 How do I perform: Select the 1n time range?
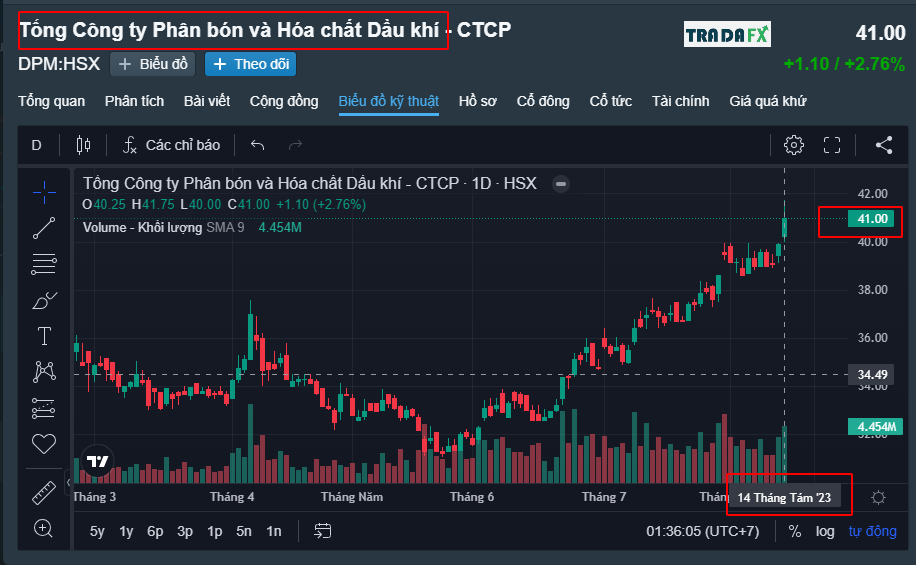(274, 531)
